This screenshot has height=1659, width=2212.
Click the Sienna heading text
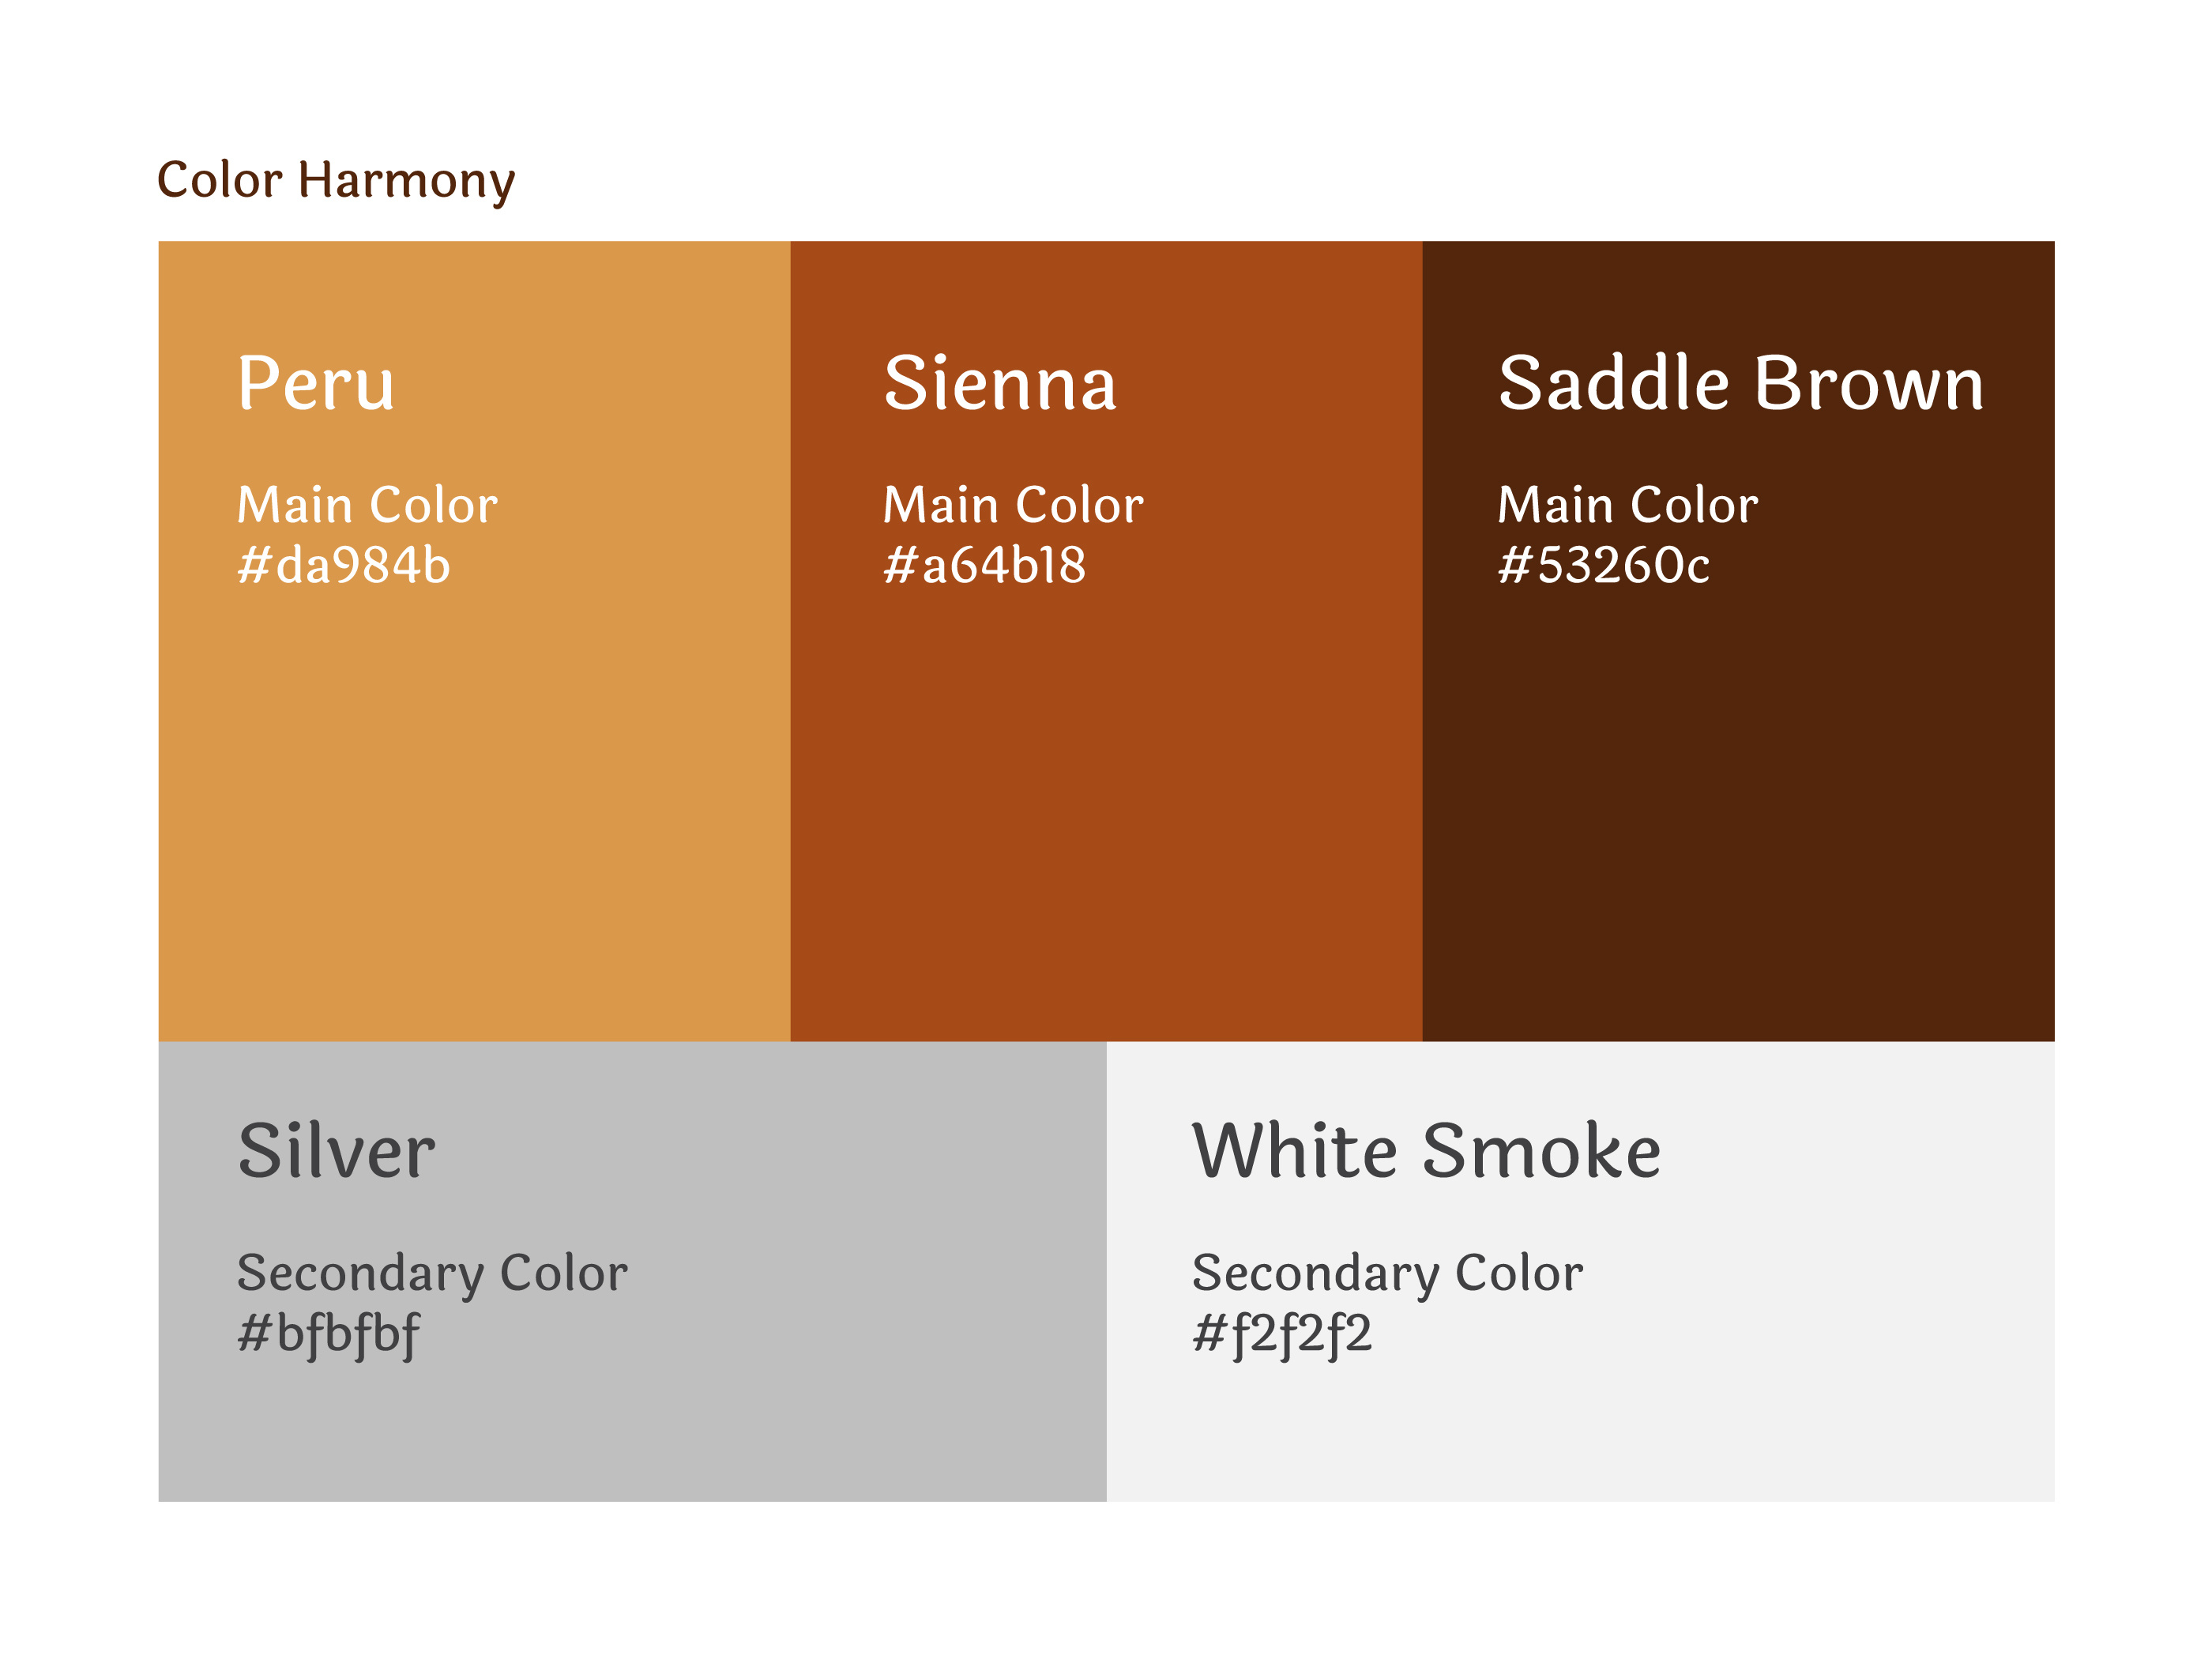(1000, 383)
